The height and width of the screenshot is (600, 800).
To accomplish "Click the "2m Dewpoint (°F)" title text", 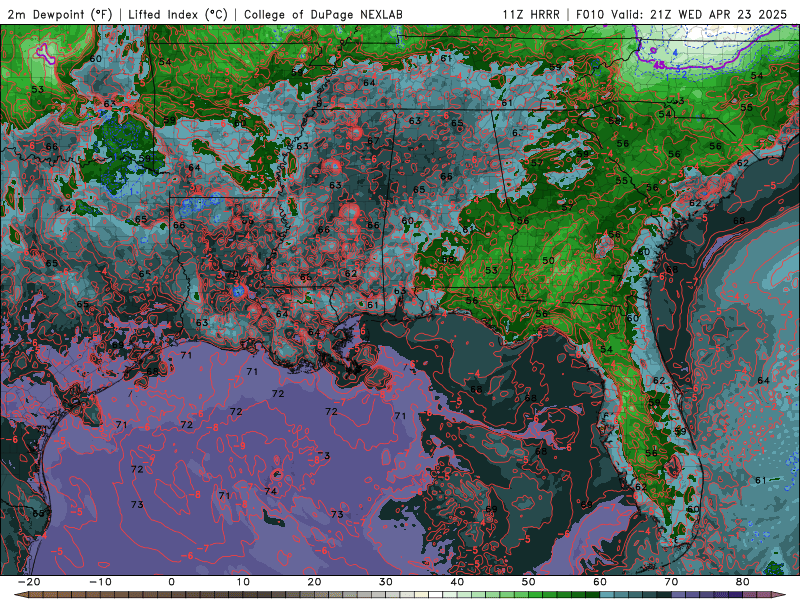I will tap(60, 14).
